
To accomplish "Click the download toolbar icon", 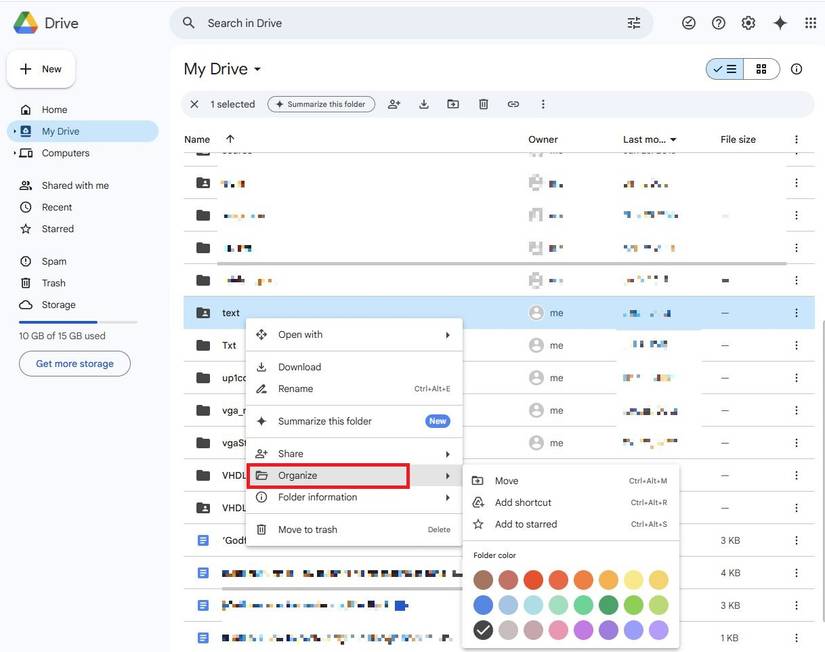I will pyautogui.click(x=424, y=104).
